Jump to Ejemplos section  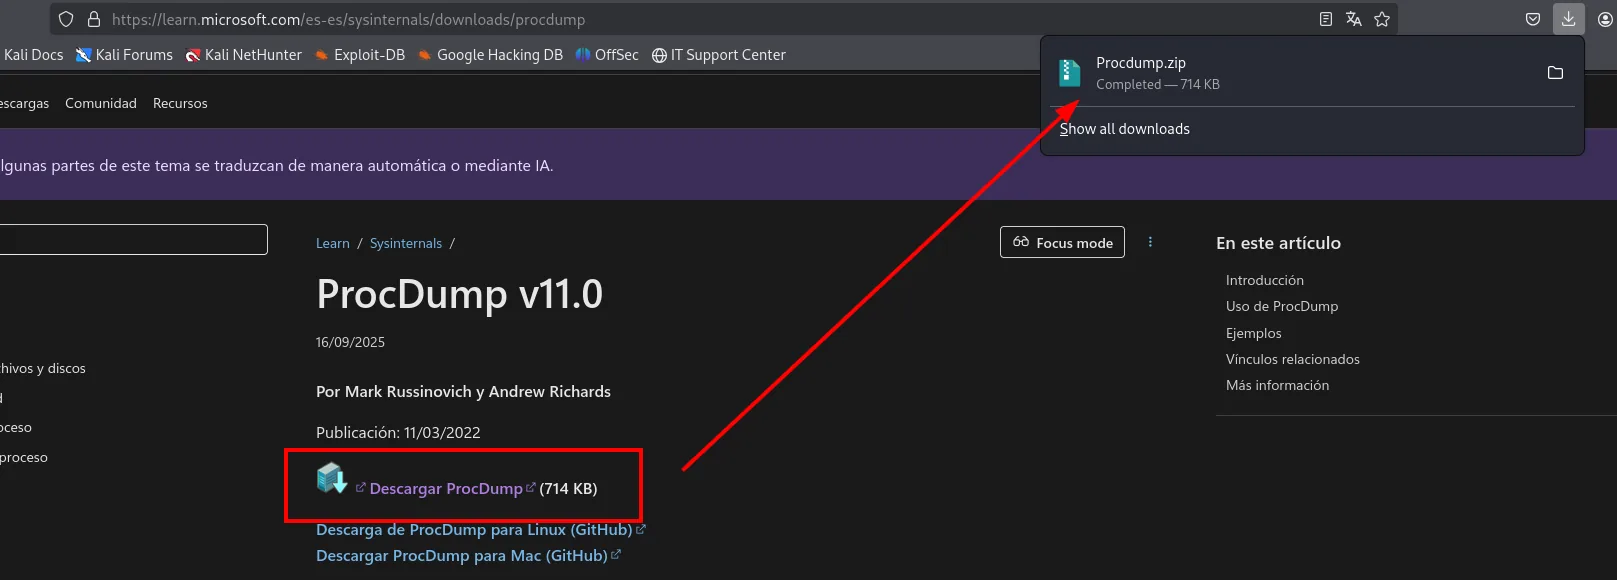click(x=1254, y=333)
